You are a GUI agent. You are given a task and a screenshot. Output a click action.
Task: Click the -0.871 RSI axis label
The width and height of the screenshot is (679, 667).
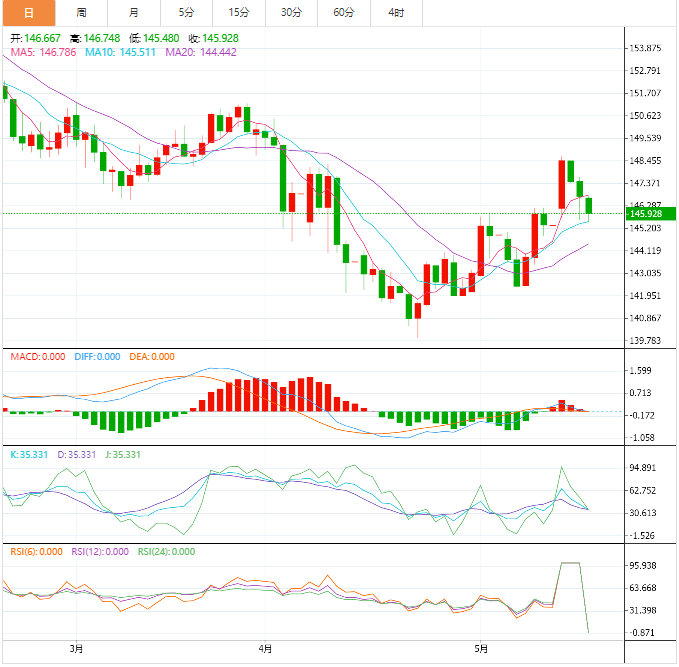642,633
